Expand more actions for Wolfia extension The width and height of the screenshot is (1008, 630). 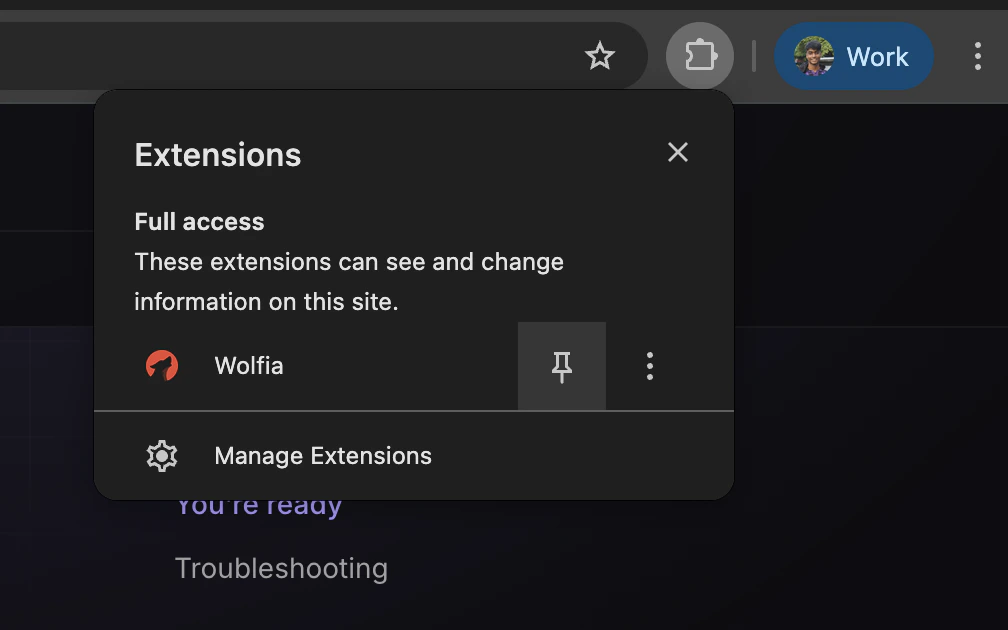tap(650, 366)
